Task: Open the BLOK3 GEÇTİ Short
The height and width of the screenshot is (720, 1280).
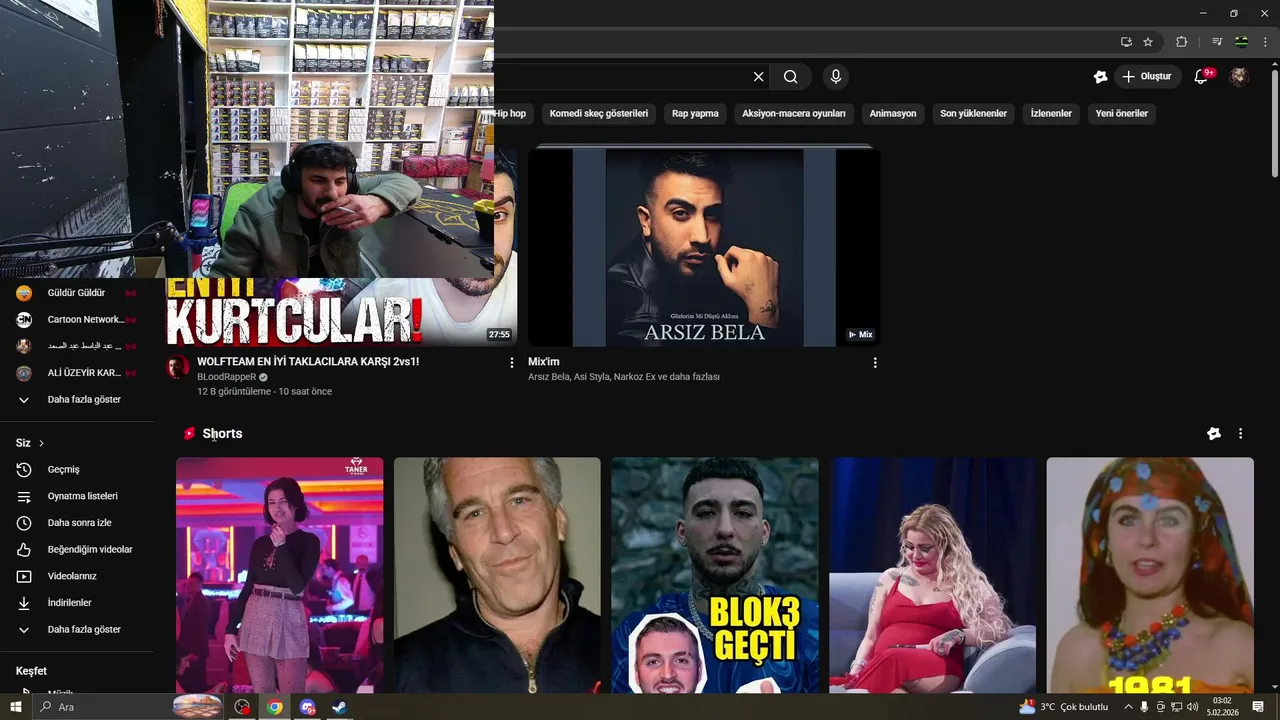Action: point(715,575)
